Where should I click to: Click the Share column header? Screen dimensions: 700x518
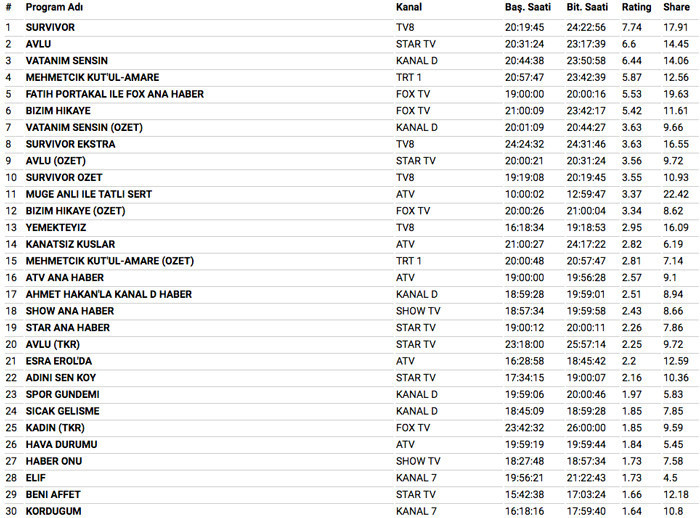[676, 7]
